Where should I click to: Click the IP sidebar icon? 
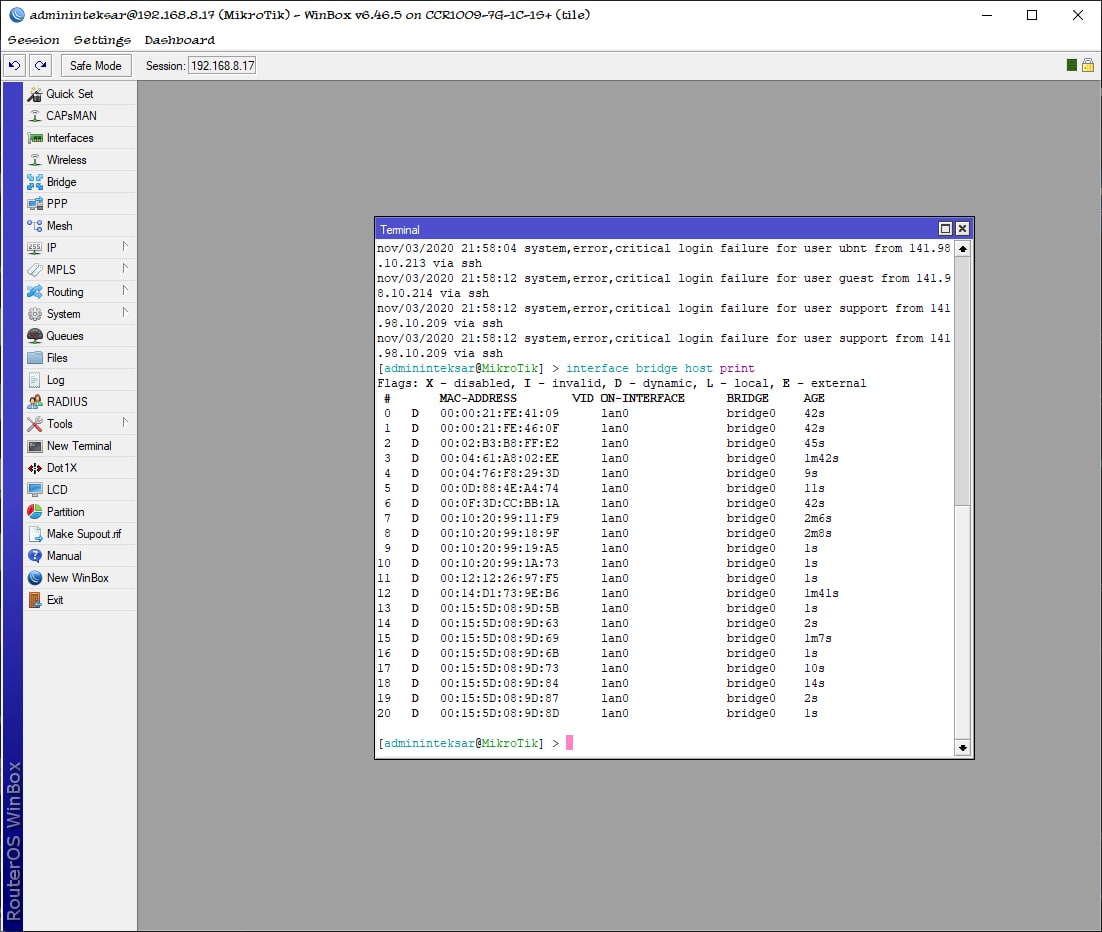[x=34, y=248]
